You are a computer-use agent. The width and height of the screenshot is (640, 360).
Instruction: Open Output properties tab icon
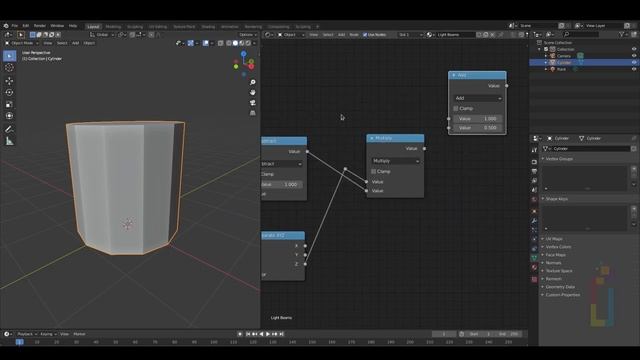click(x=534, y=171)
